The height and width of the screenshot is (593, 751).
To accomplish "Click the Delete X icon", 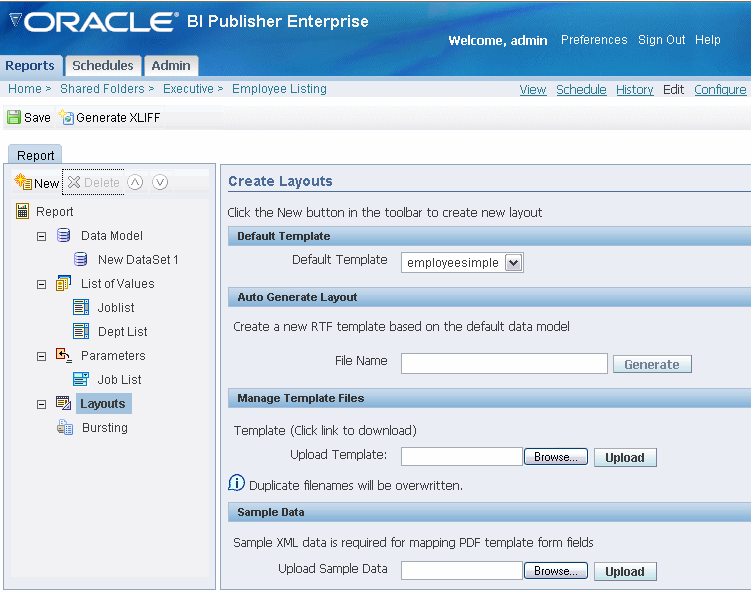I will point(74,182).
